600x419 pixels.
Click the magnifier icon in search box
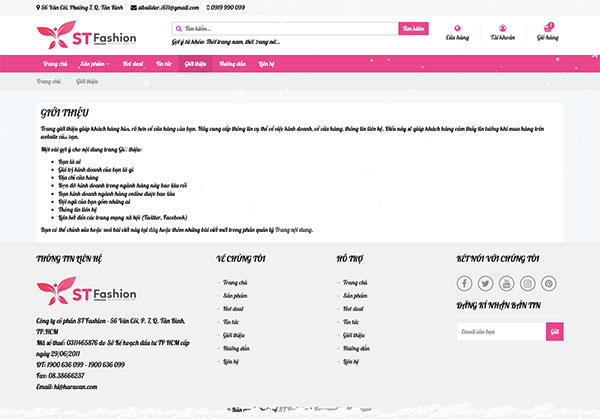pyautogui.click(x=178, y=29)
